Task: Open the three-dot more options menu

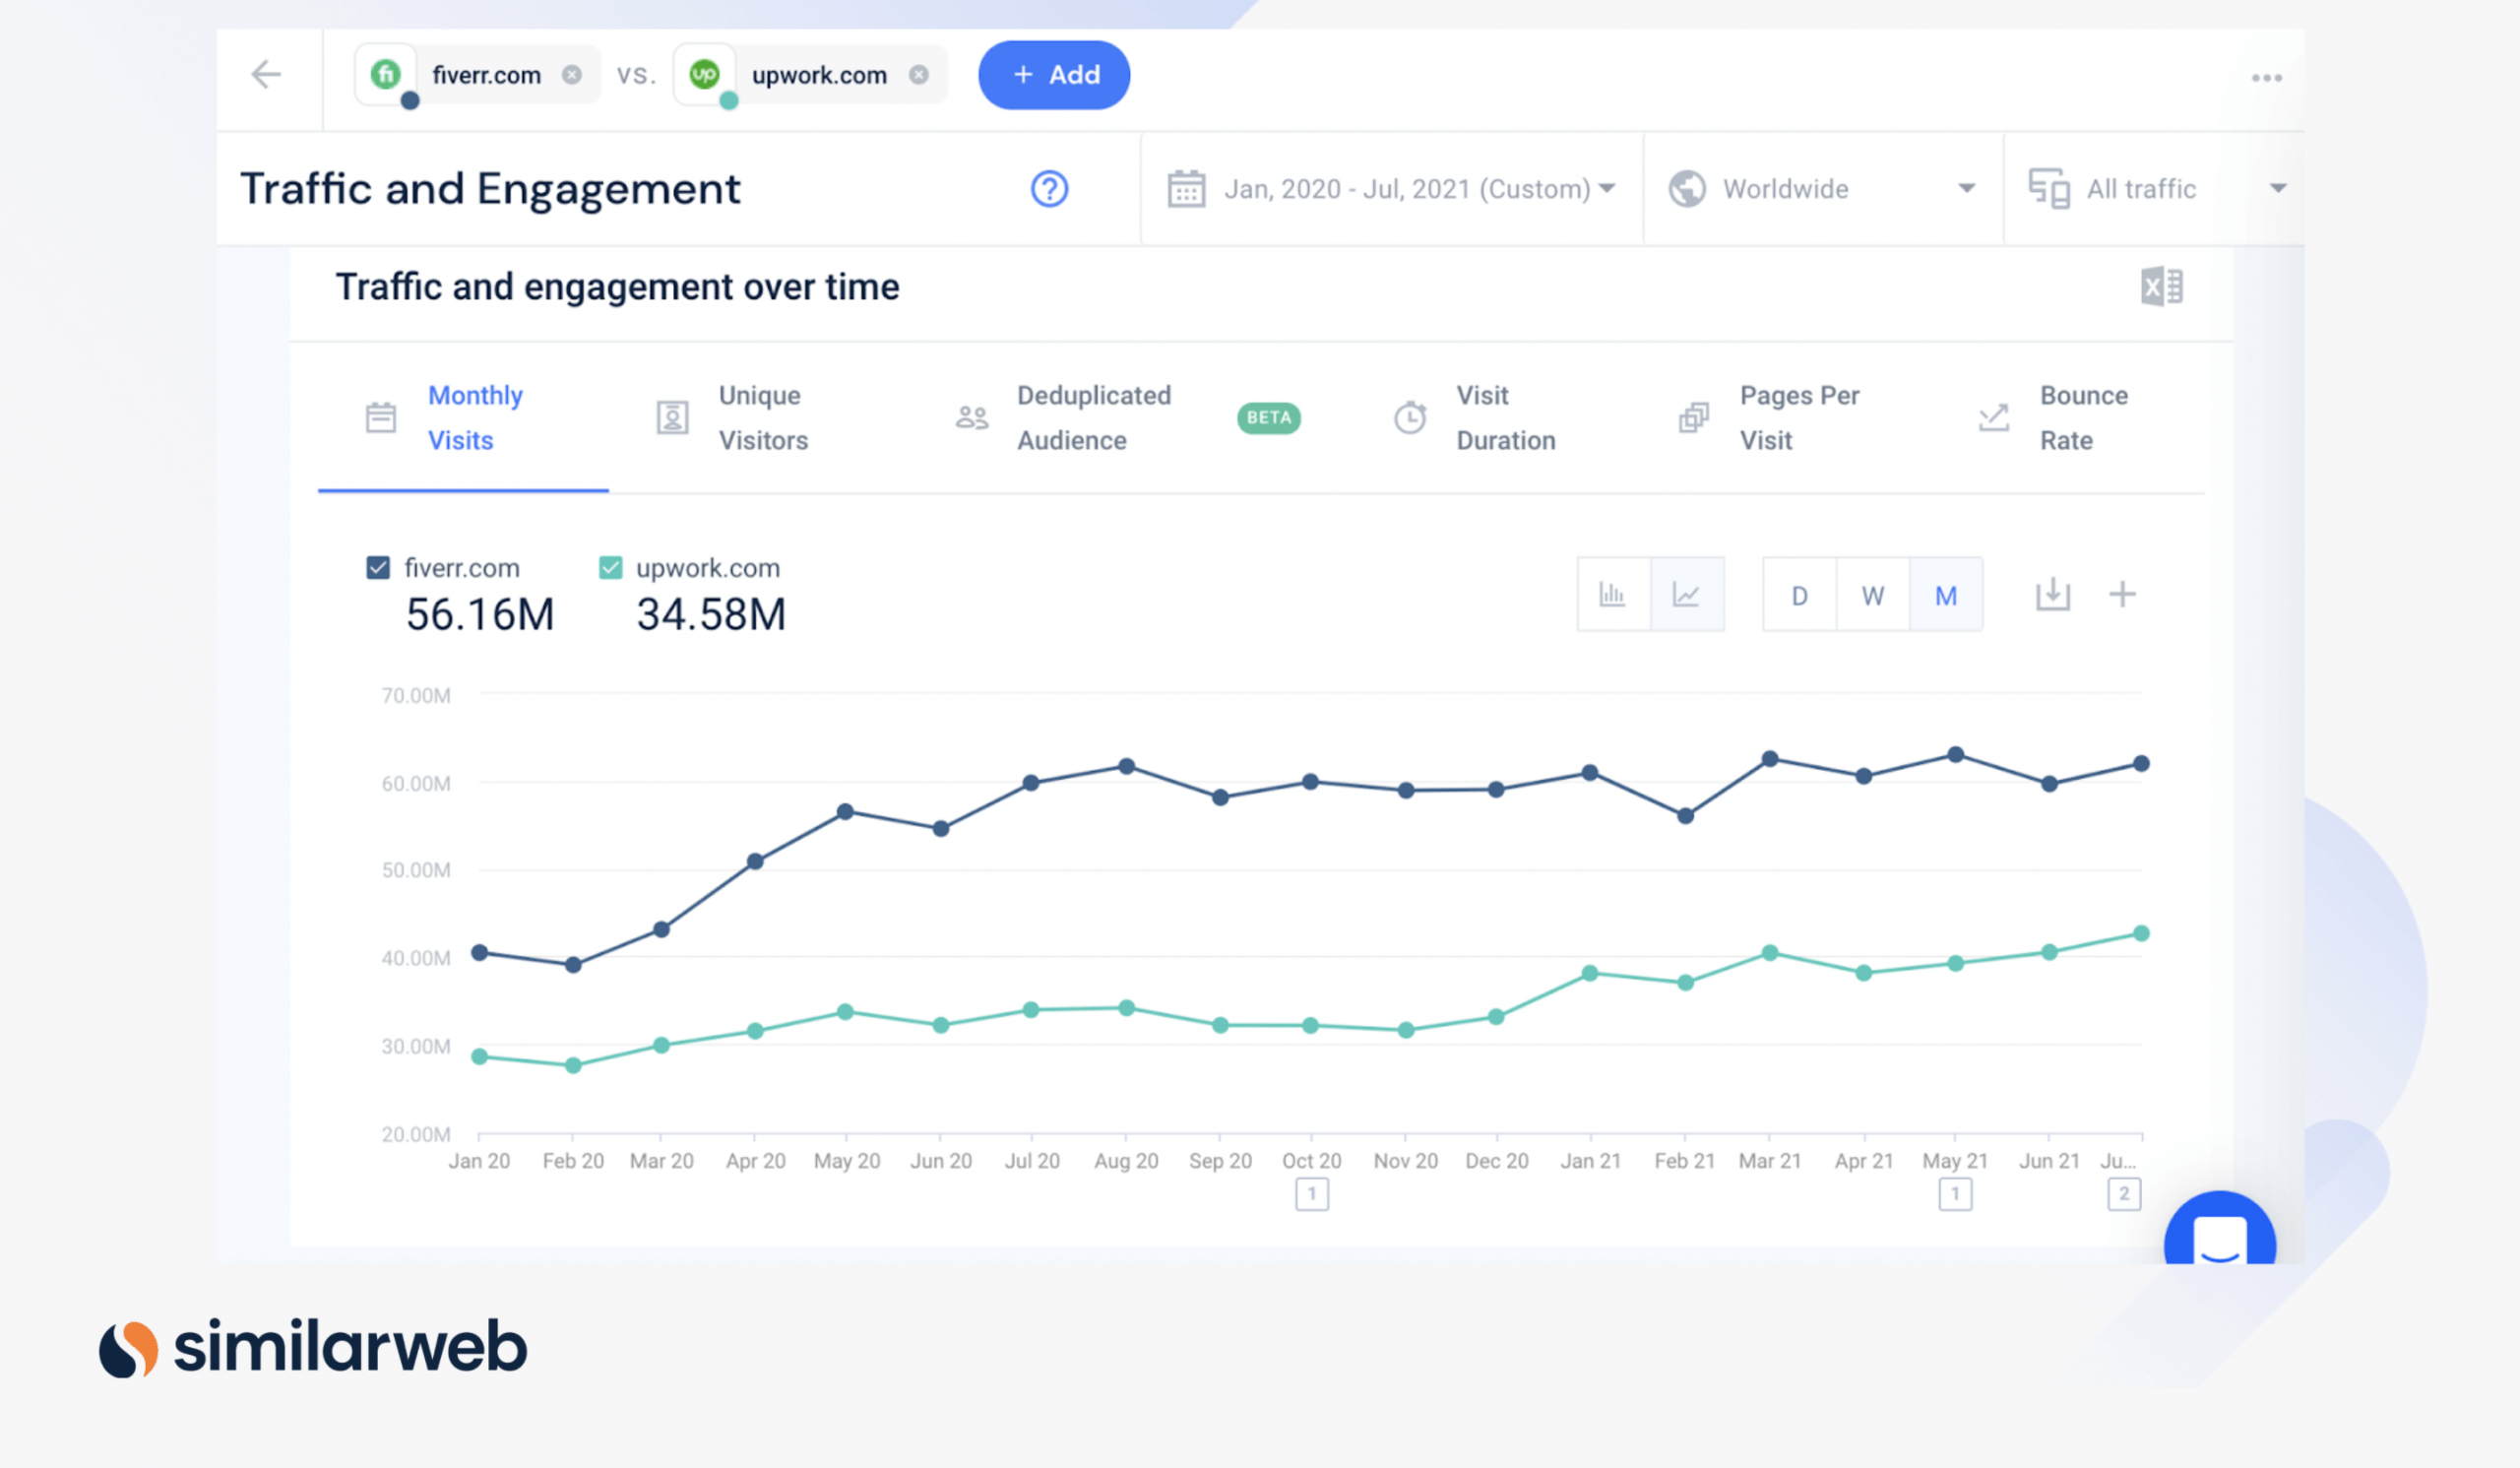Action: tap(2266, 78)
